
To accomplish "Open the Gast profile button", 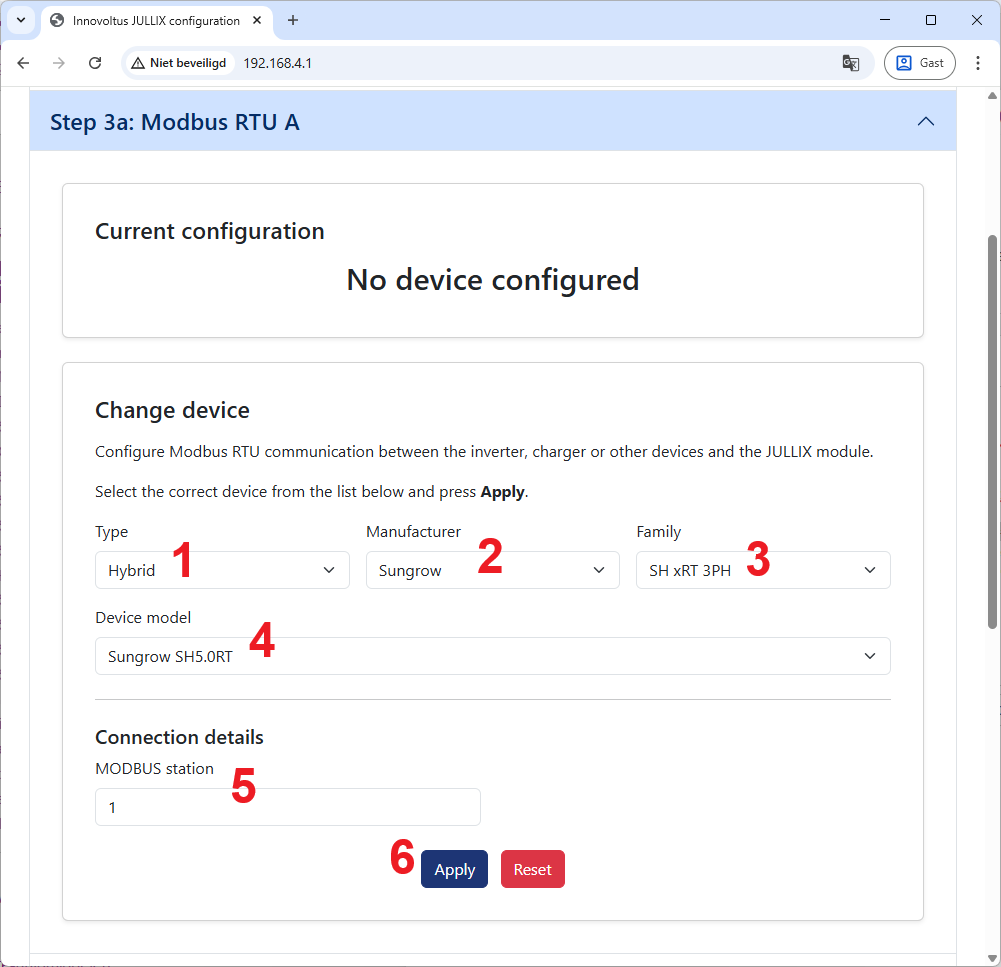I will coord(919,63).
